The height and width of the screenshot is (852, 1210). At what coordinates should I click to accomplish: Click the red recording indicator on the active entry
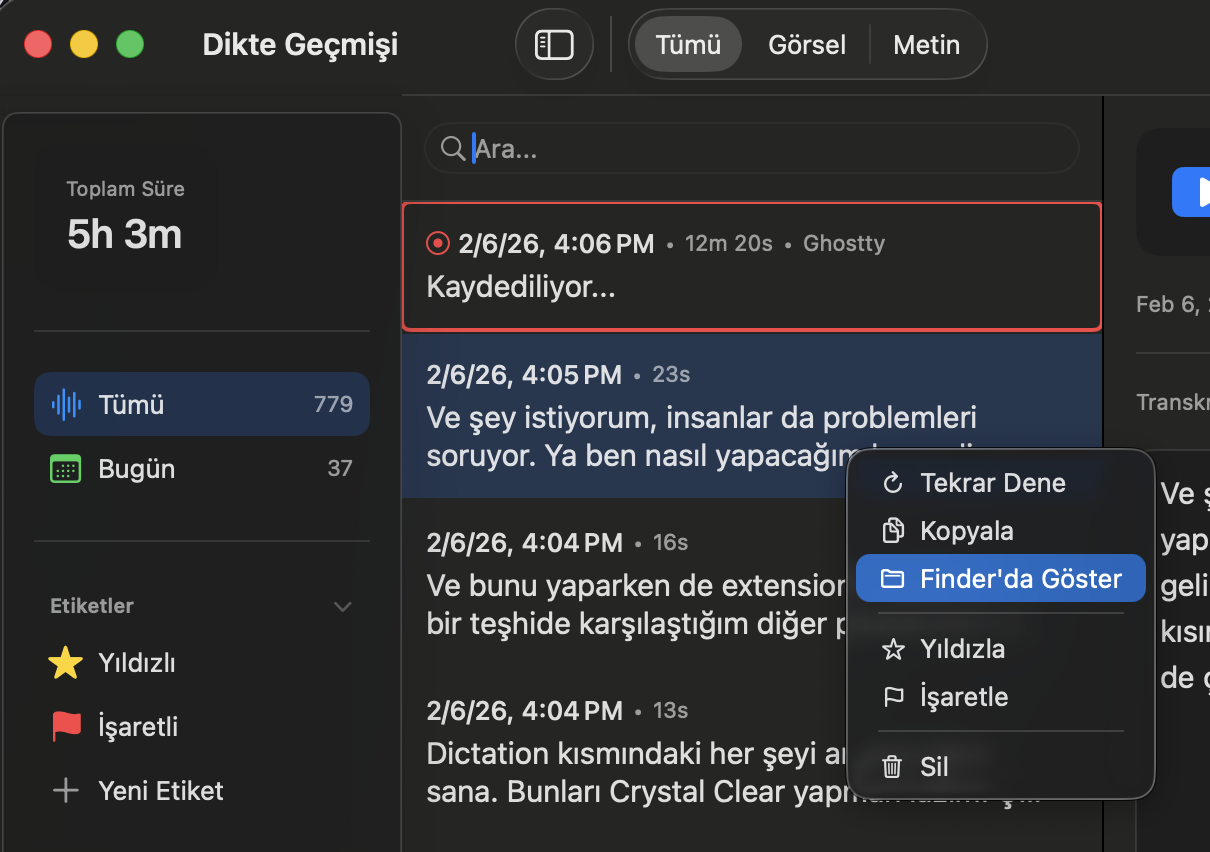click(x=437, y=242)
